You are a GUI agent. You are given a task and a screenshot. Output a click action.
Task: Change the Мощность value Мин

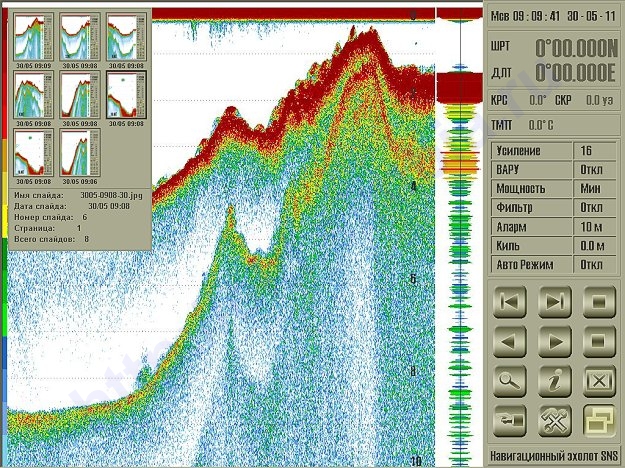click(x=594, y=188)
